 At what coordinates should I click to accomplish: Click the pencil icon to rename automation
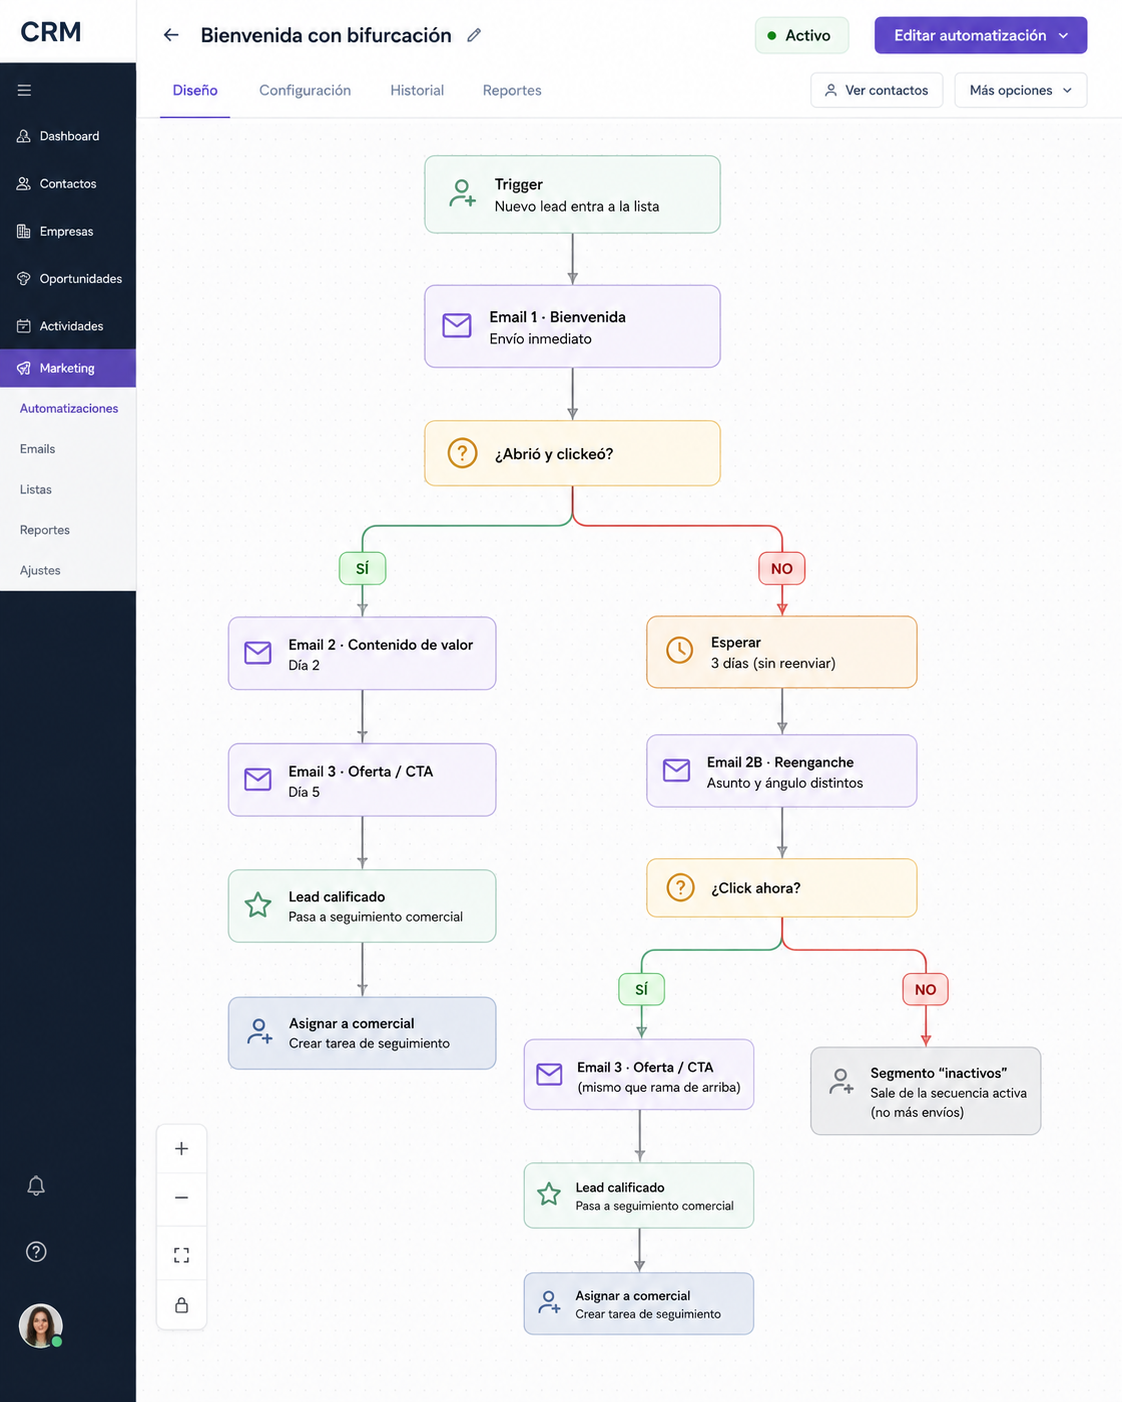(x=474, y=35)
